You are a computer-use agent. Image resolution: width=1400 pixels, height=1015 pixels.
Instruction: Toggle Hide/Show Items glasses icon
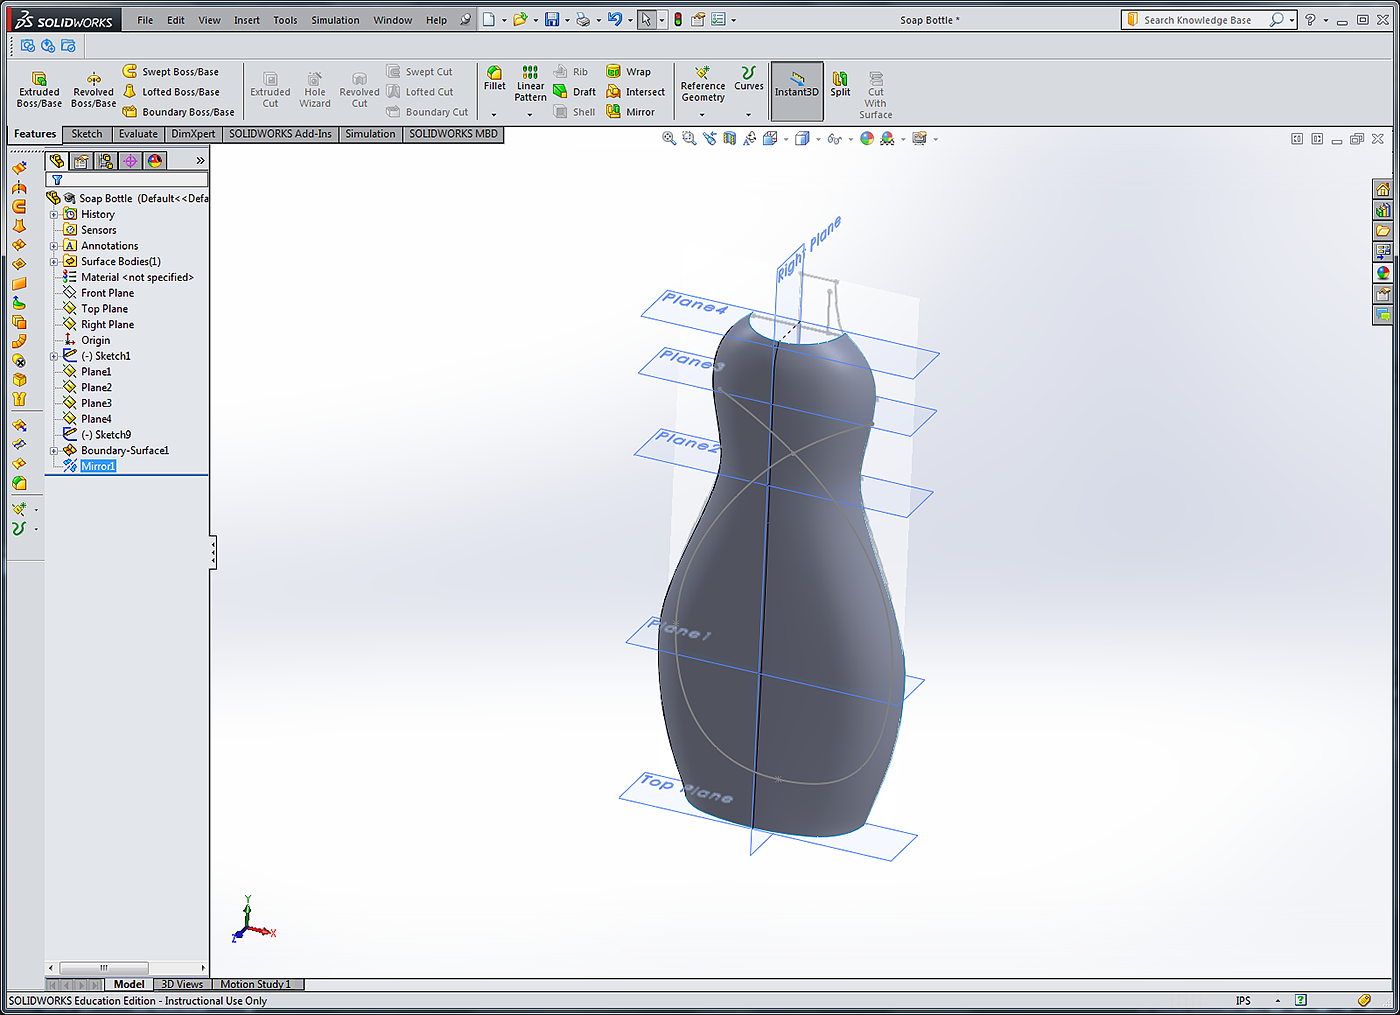(834, 139)
